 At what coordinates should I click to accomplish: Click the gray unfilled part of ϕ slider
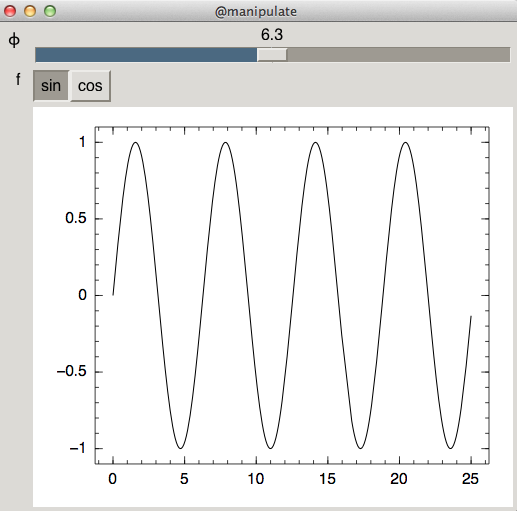[x=398, y=55]
